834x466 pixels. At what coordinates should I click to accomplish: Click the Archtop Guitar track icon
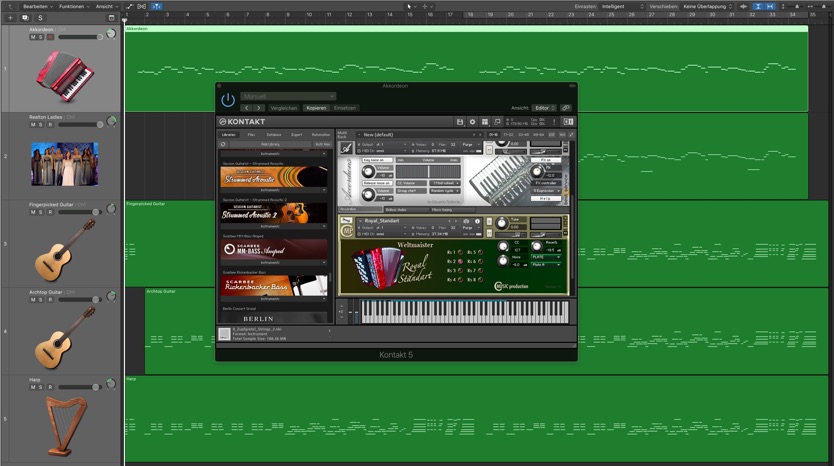64,337
